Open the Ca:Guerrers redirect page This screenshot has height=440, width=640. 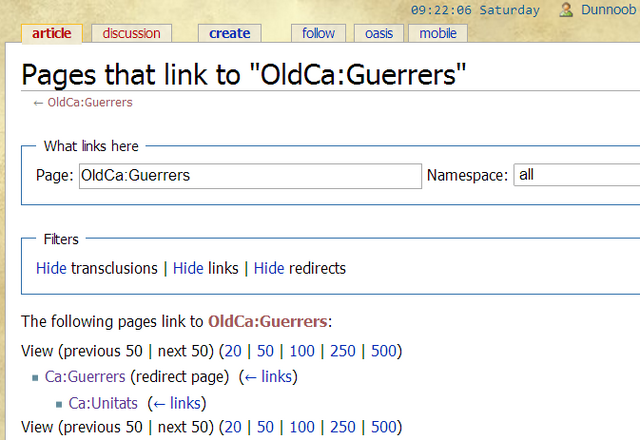pyautogui.click(x=85, y=377)
